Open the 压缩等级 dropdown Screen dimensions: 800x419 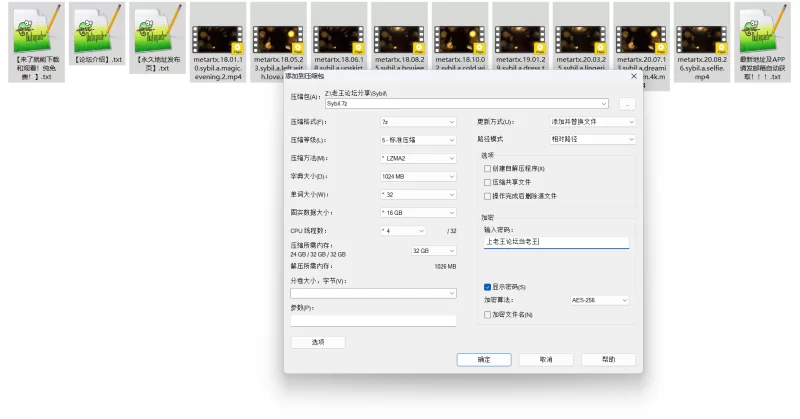418,140
